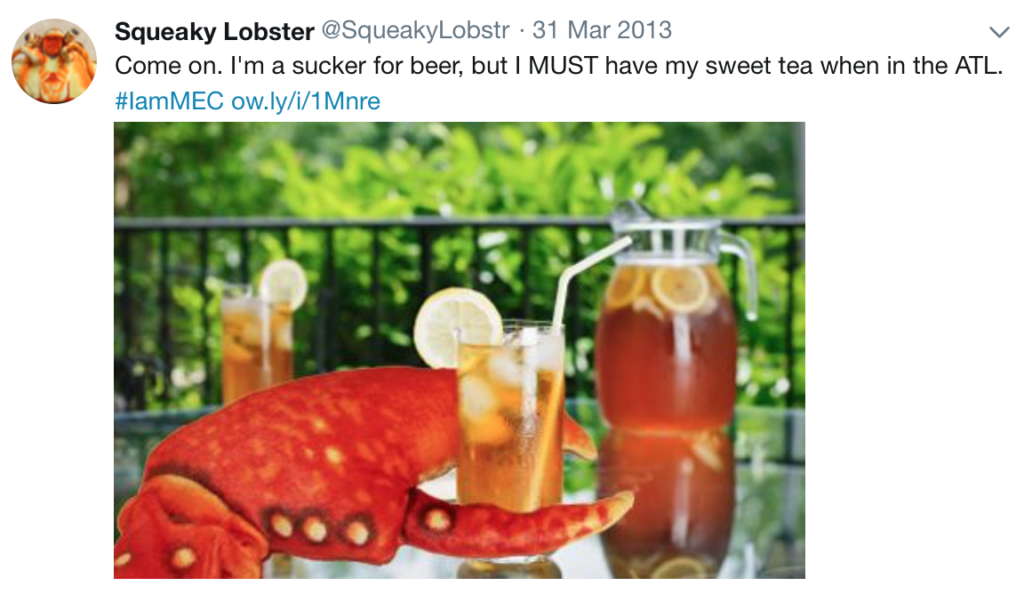The height and width of the screenshot is (594, 1024).
Task: Open the 31 Mar 2013 timestamp
Action: (602, 31)
